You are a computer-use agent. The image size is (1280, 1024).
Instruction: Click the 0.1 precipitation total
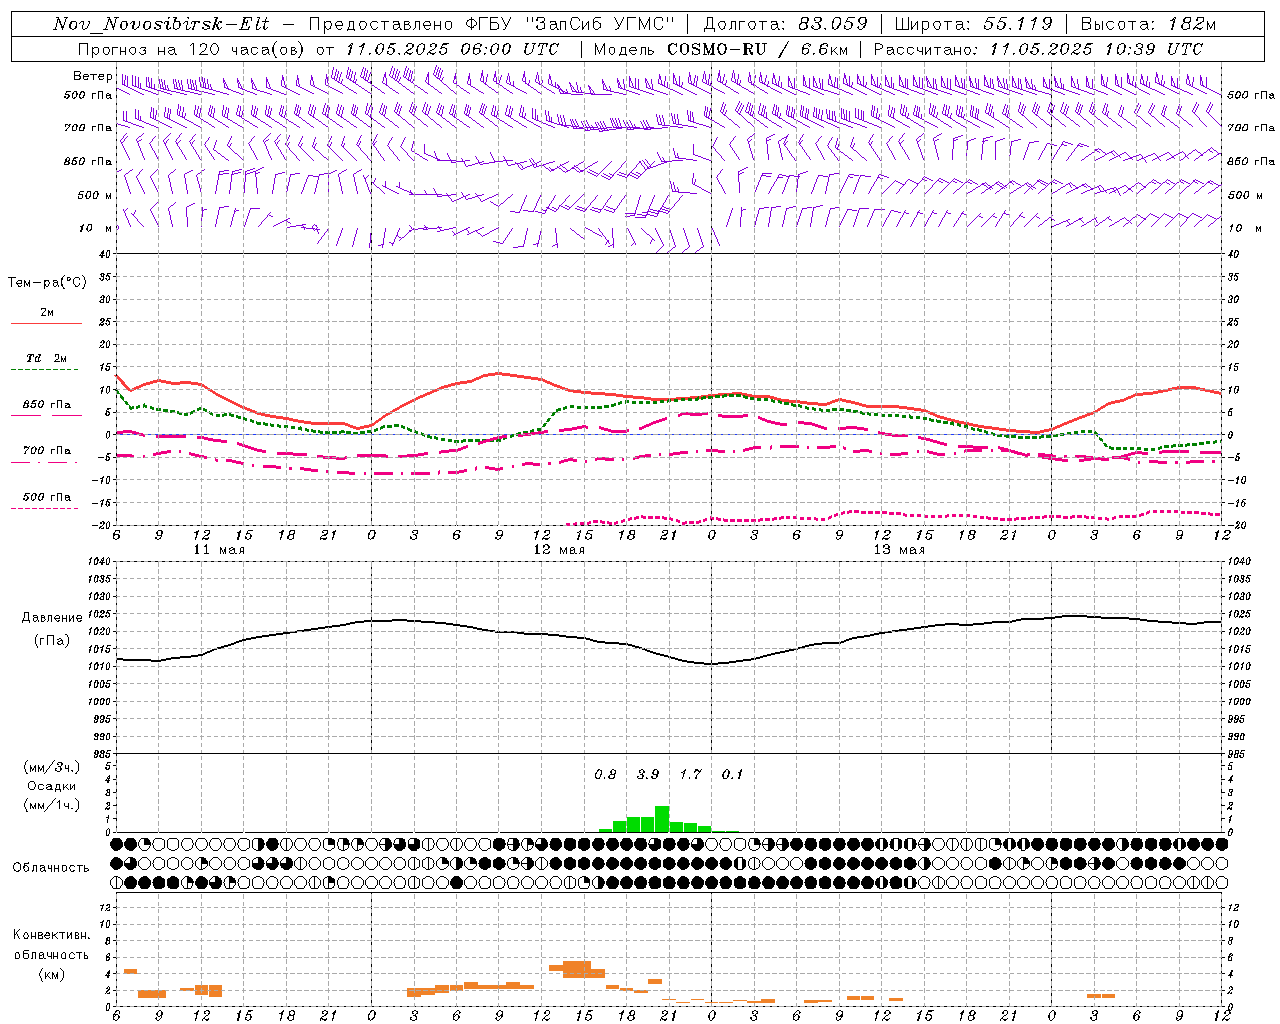tap(732, 774)
